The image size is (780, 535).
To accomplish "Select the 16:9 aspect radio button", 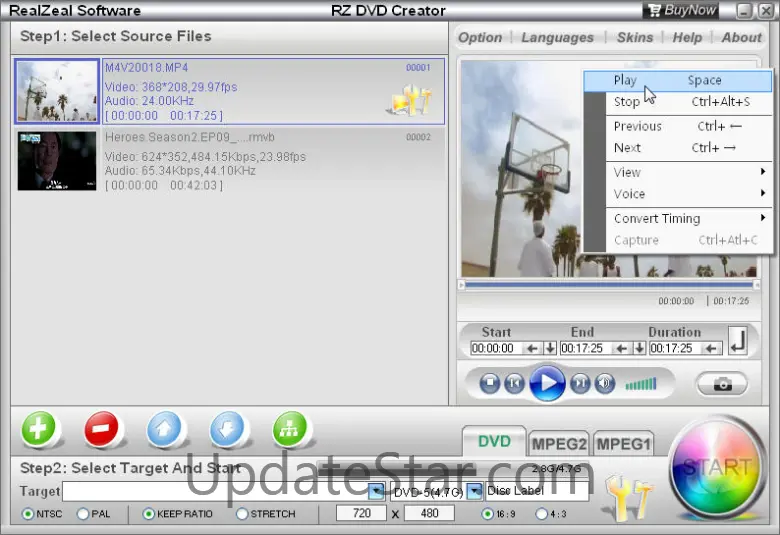I will click(488, 514).
